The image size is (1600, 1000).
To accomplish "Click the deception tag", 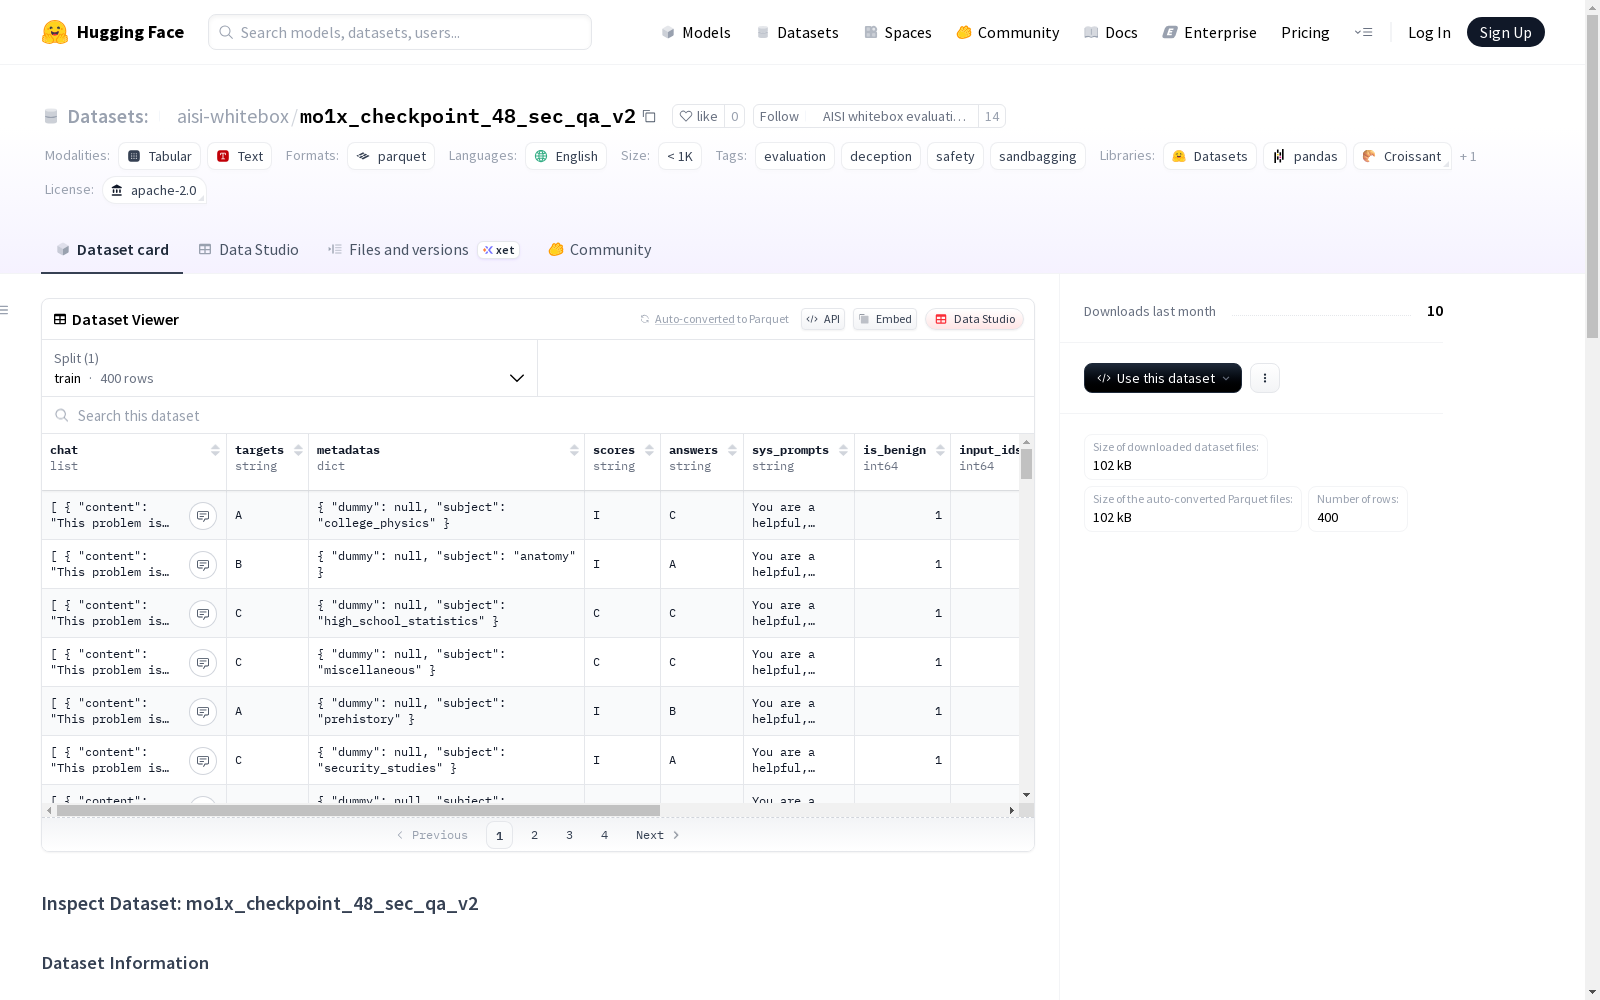I will coord(880,156).
